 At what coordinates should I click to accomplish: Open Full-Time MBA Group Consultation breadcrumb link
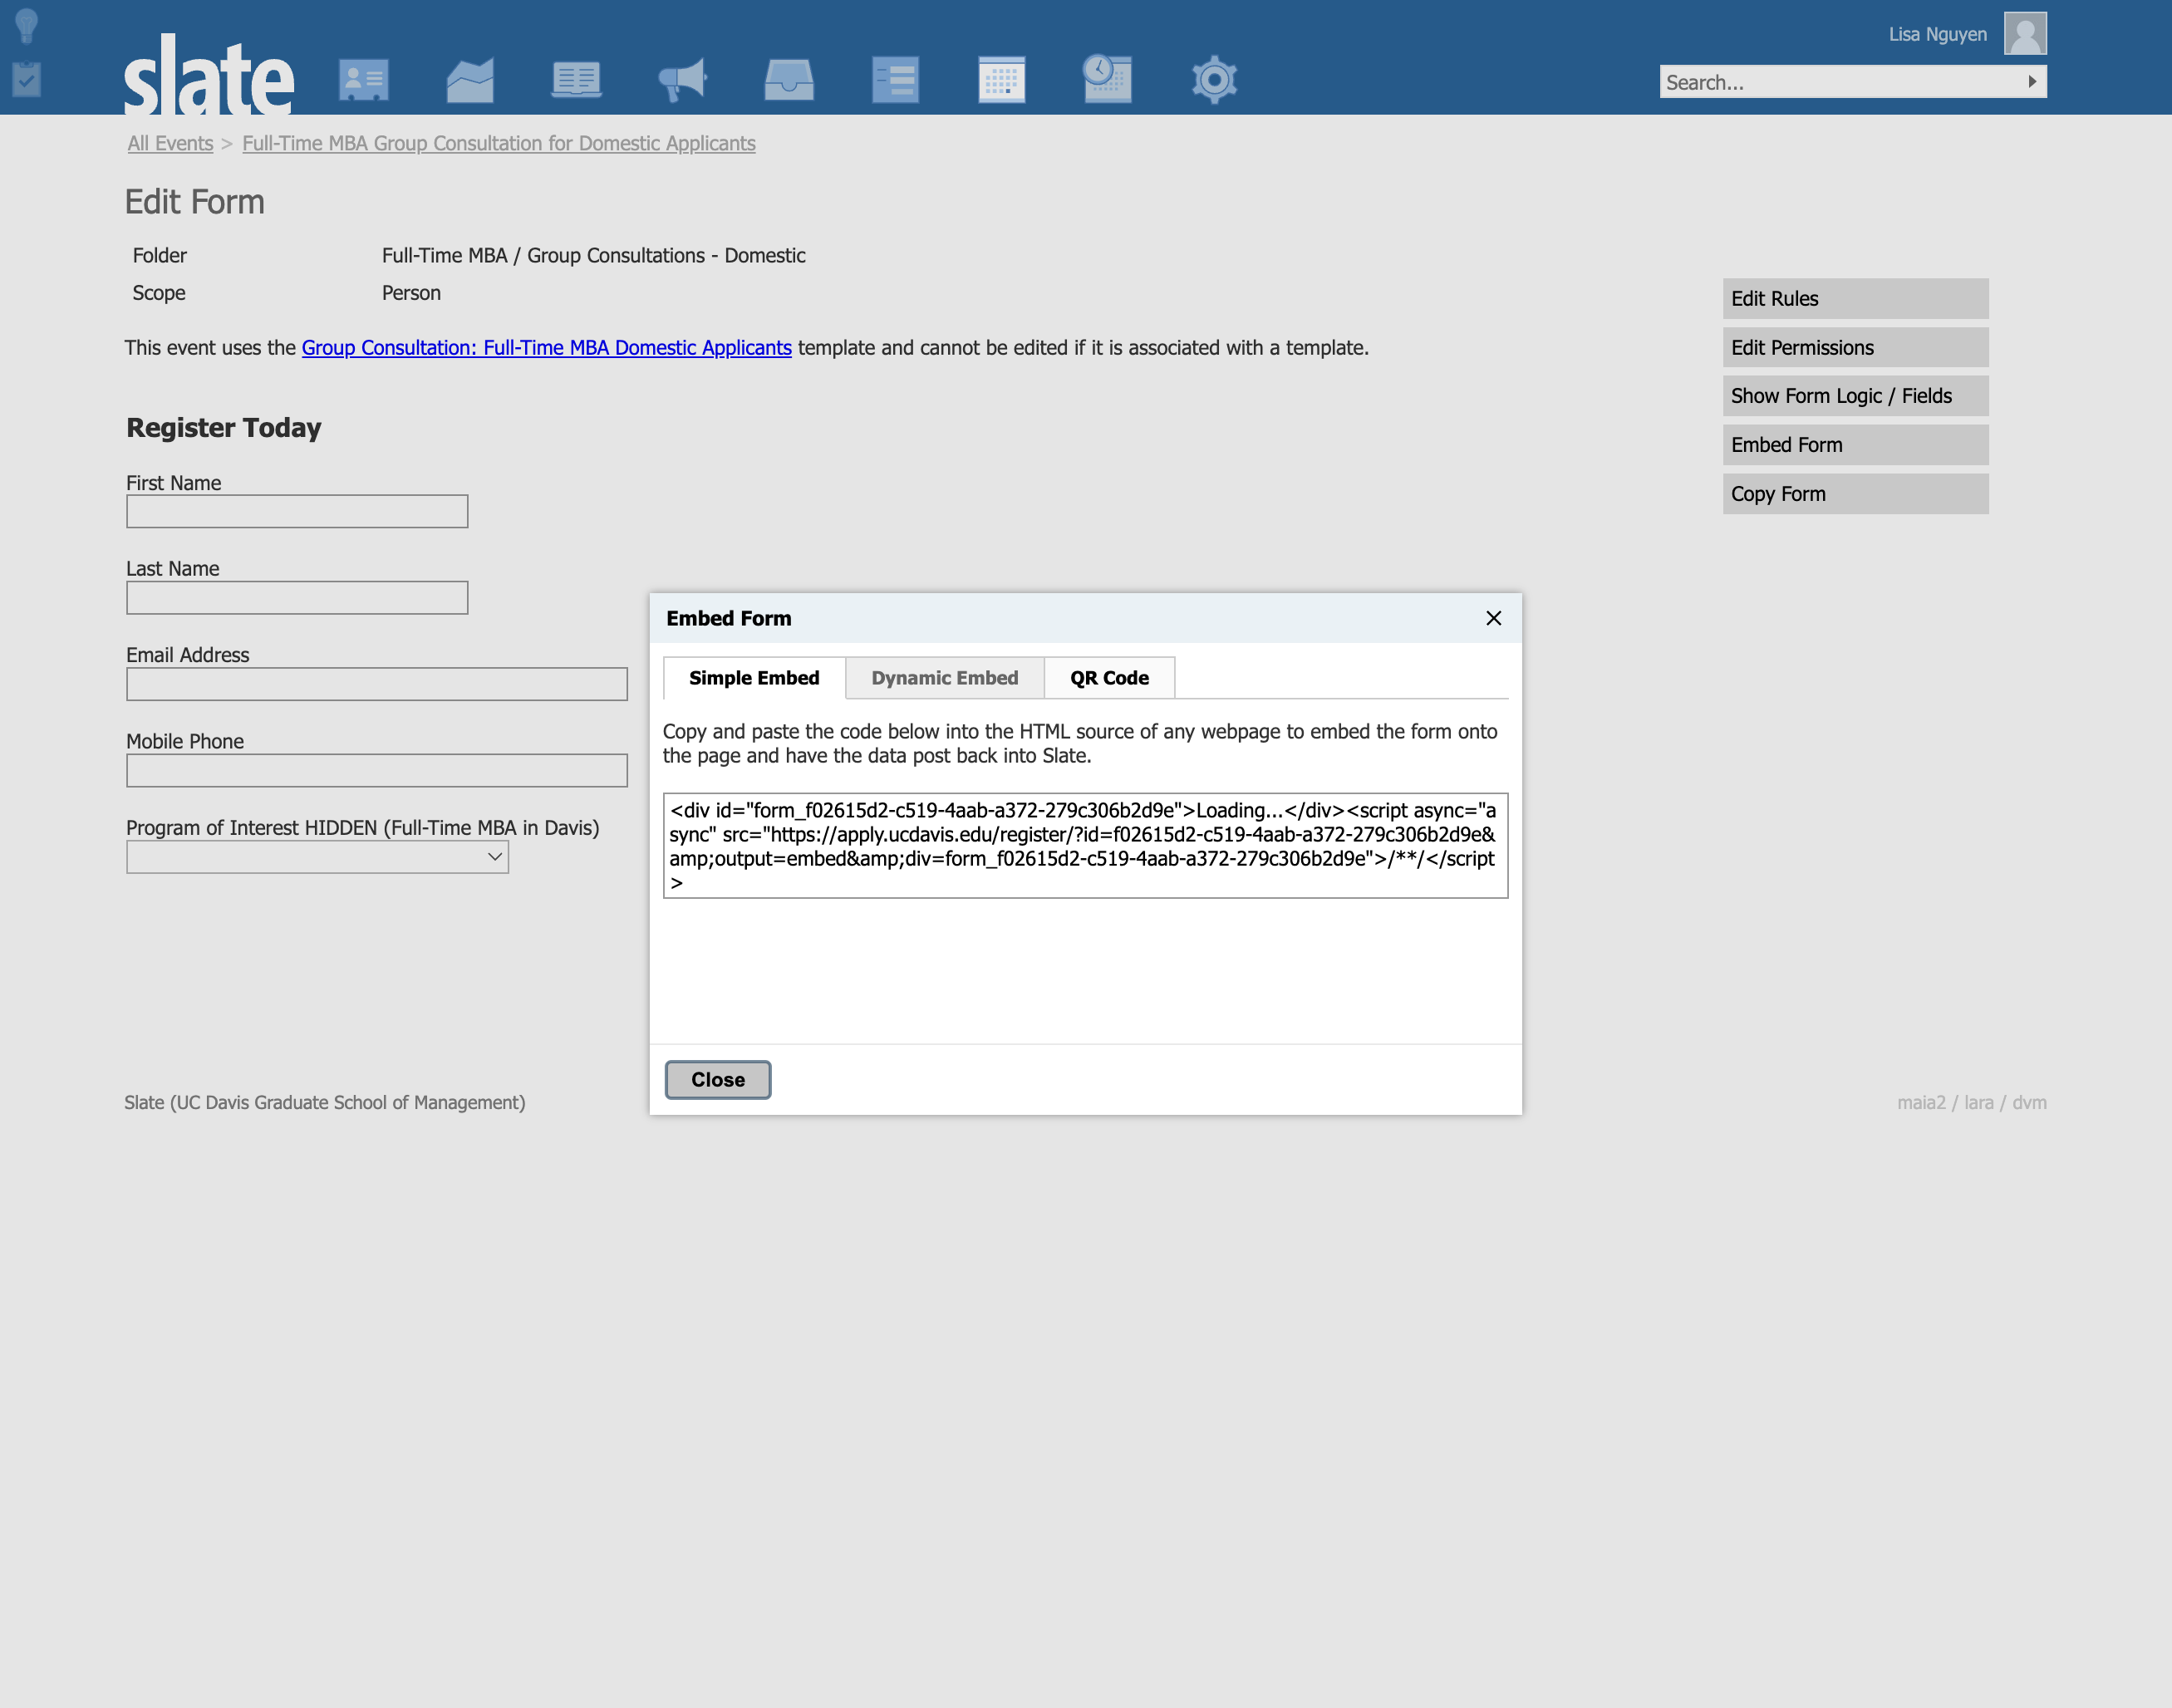tap(498, 143)
